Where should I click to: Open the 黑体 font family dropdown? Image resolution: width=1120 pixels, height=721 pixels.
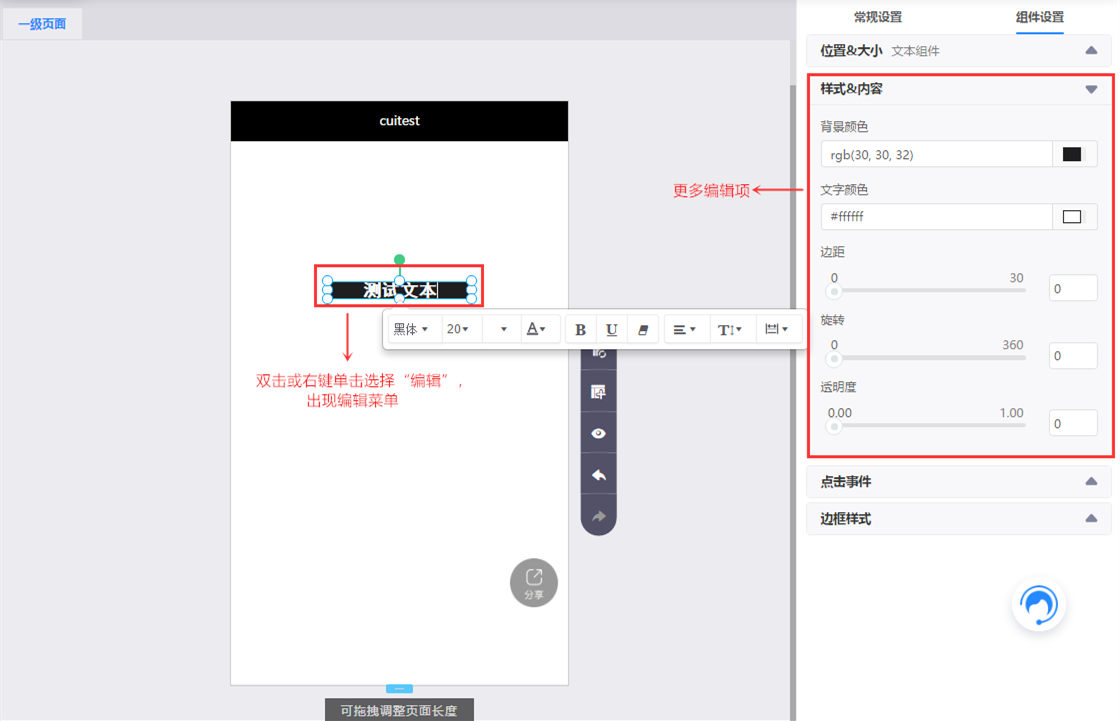[411, 329]
